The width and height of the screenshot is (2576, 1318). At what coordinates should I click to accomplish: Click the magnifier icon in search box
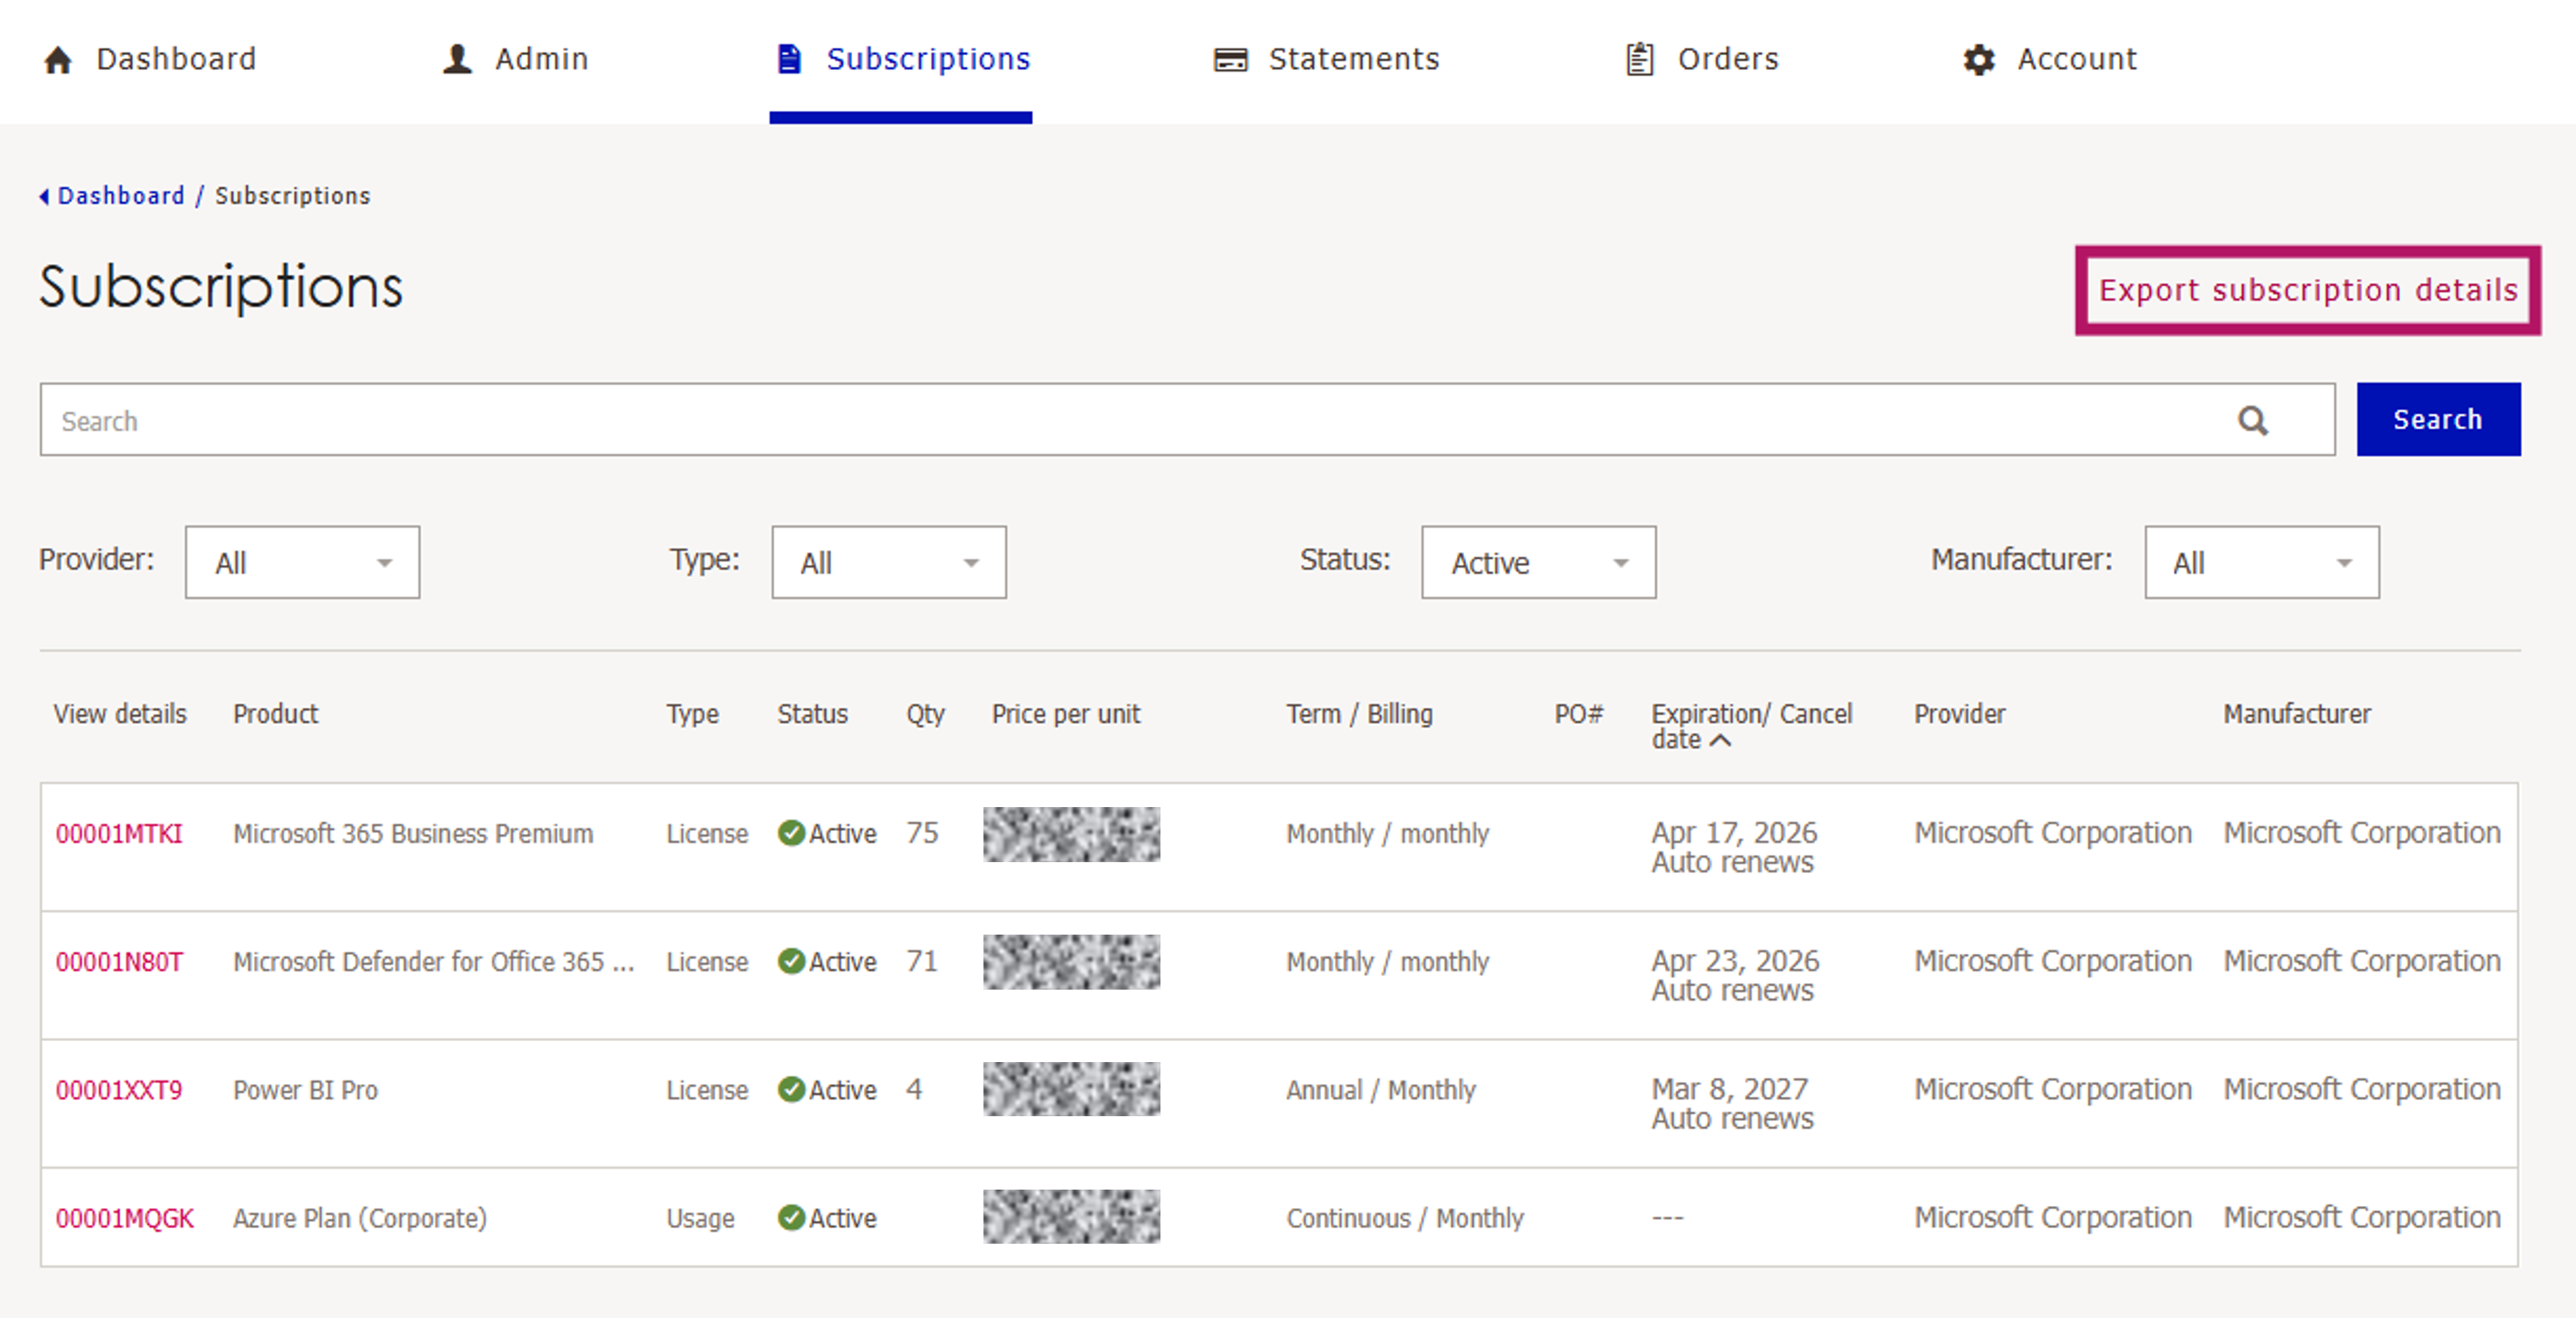[2252, 421]
